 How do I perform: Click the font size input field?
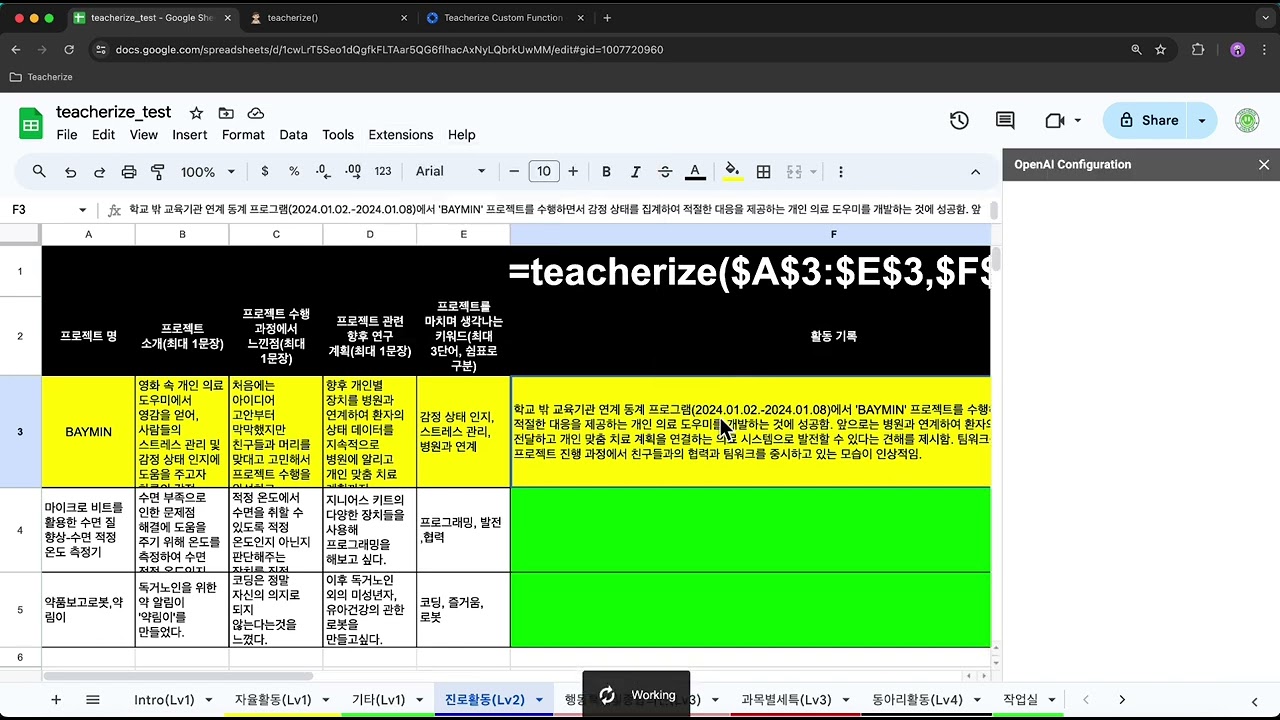[543, 172]
